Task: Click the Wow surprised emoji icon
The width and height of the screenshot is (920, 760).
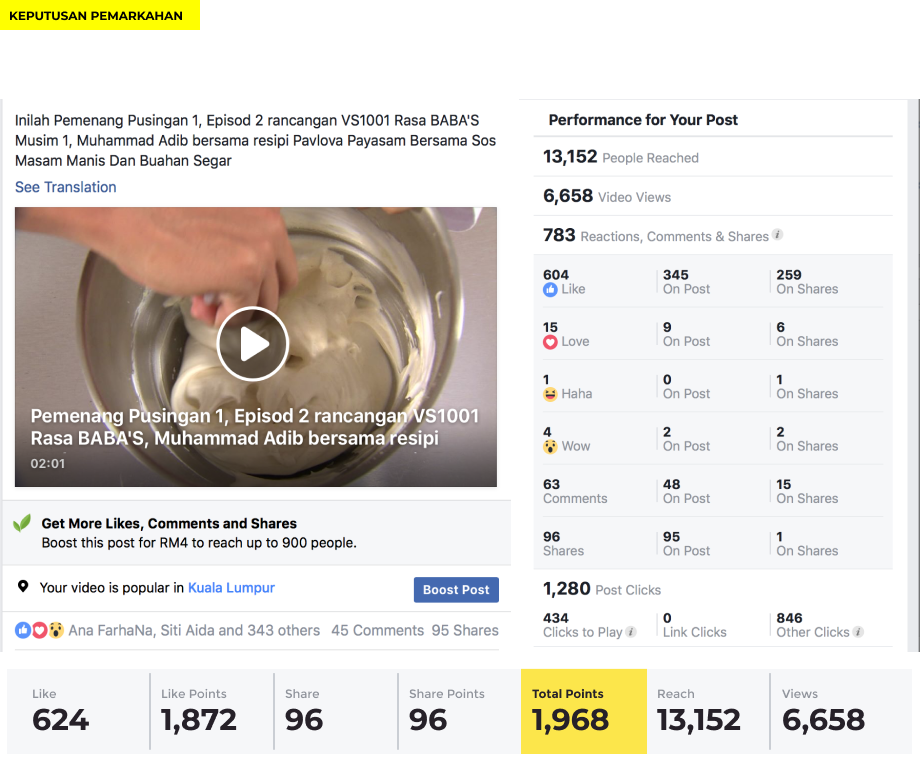Action: [550, 447]
